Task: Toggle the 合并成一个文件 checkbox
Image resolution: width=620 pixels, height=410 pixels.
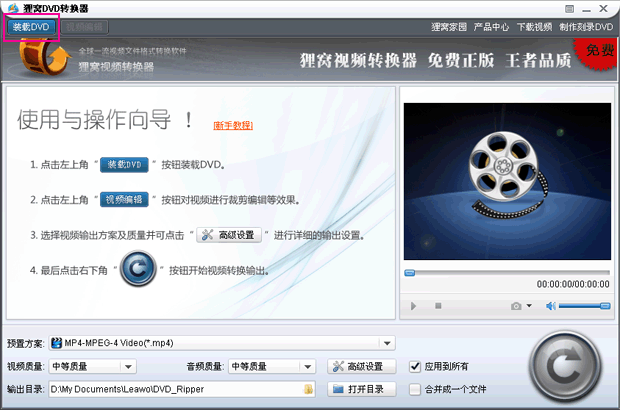Action: point(415,389)
